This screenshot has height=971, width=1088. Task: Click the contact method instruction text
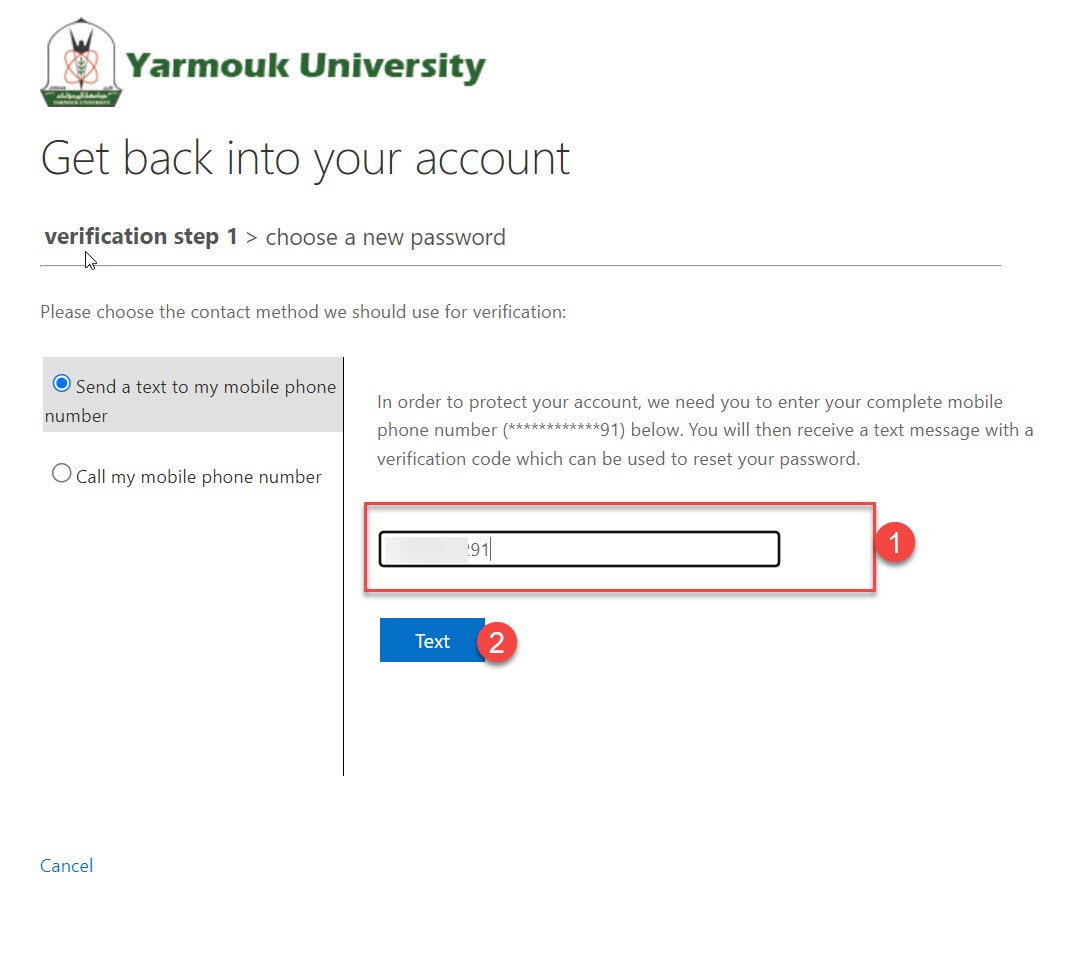303,312
